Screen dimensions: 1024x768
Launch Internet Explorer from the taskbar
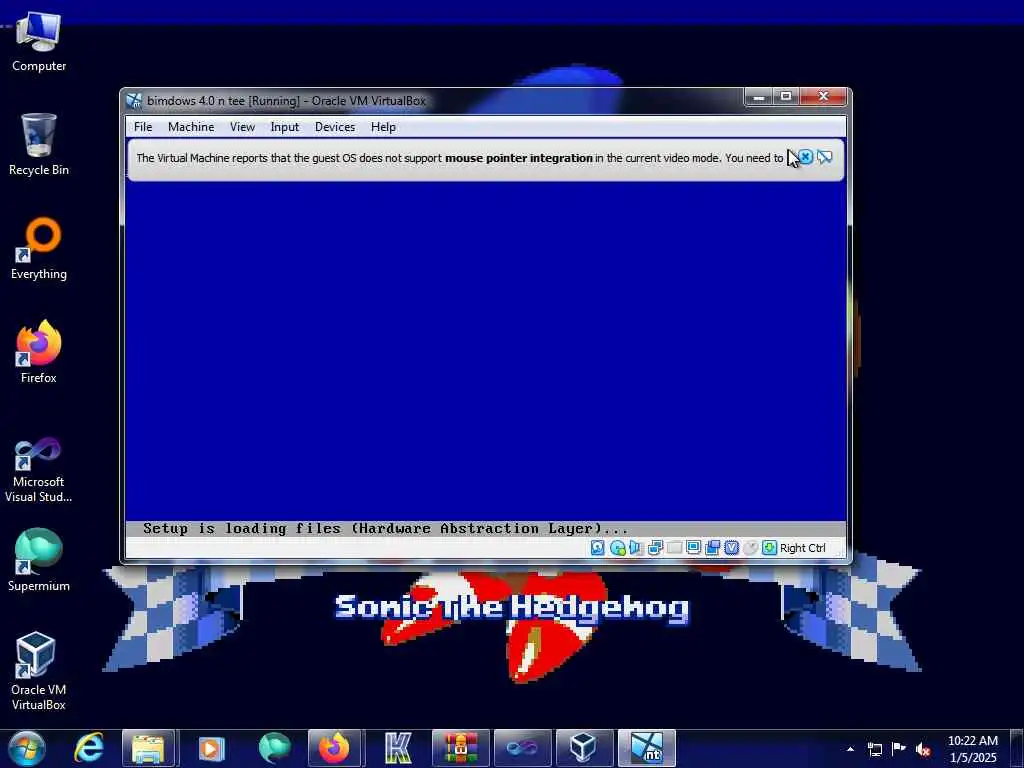(89, 748)
